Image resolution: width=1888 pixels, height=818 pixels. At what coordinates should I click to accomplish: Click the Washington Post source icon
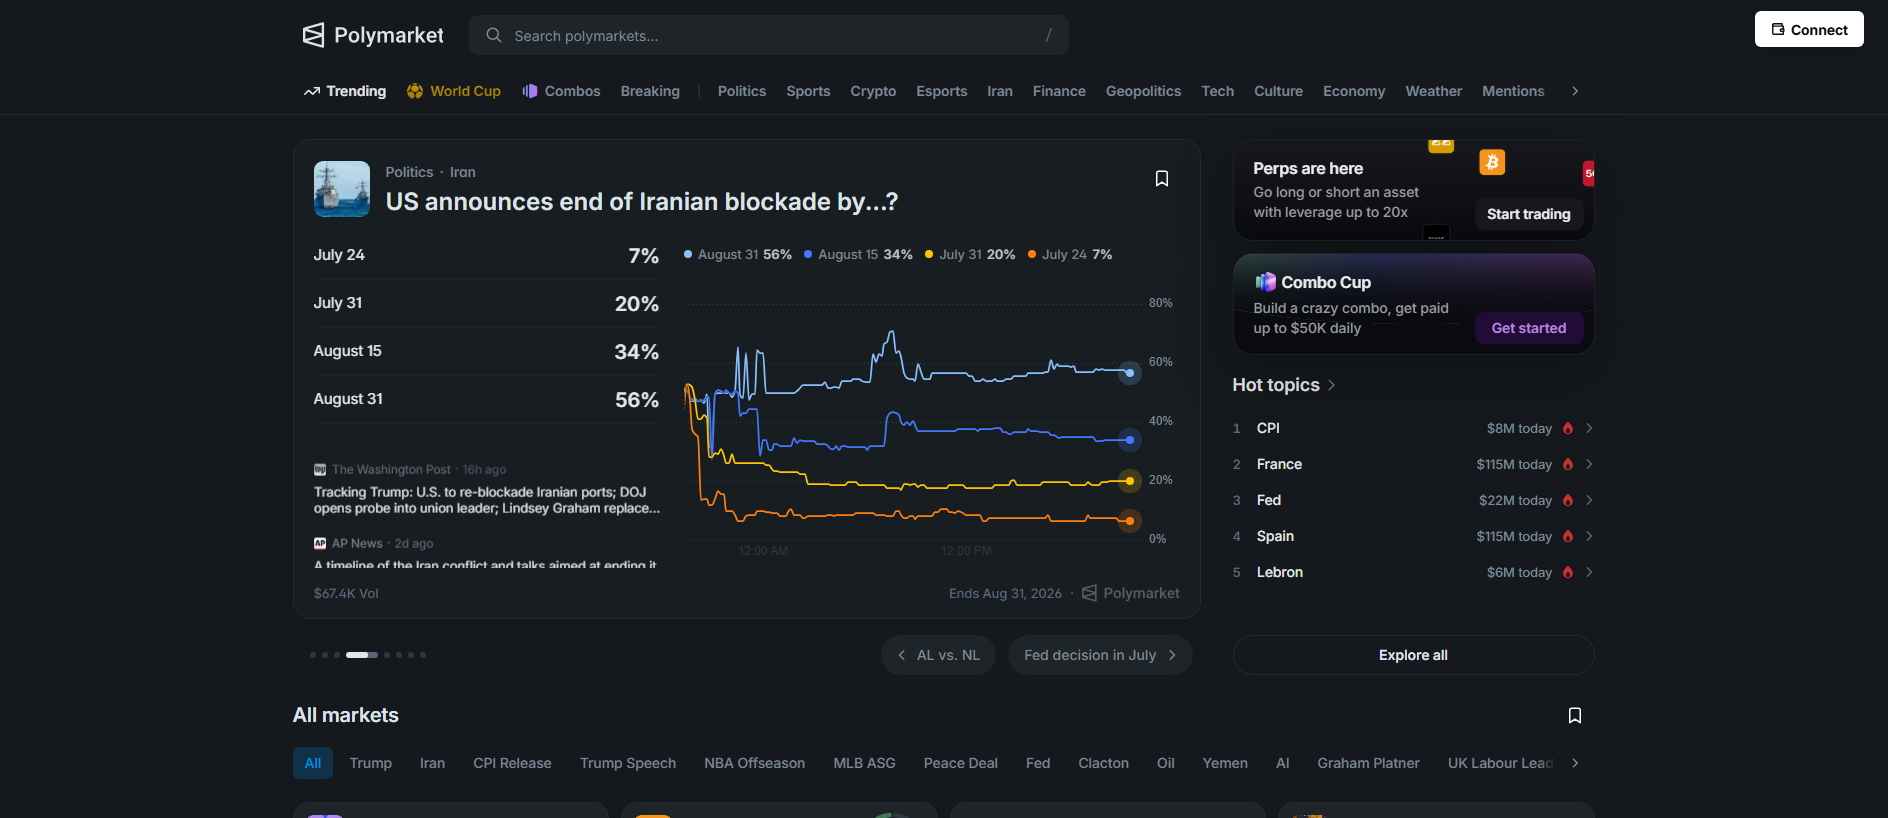pos(320,469)
